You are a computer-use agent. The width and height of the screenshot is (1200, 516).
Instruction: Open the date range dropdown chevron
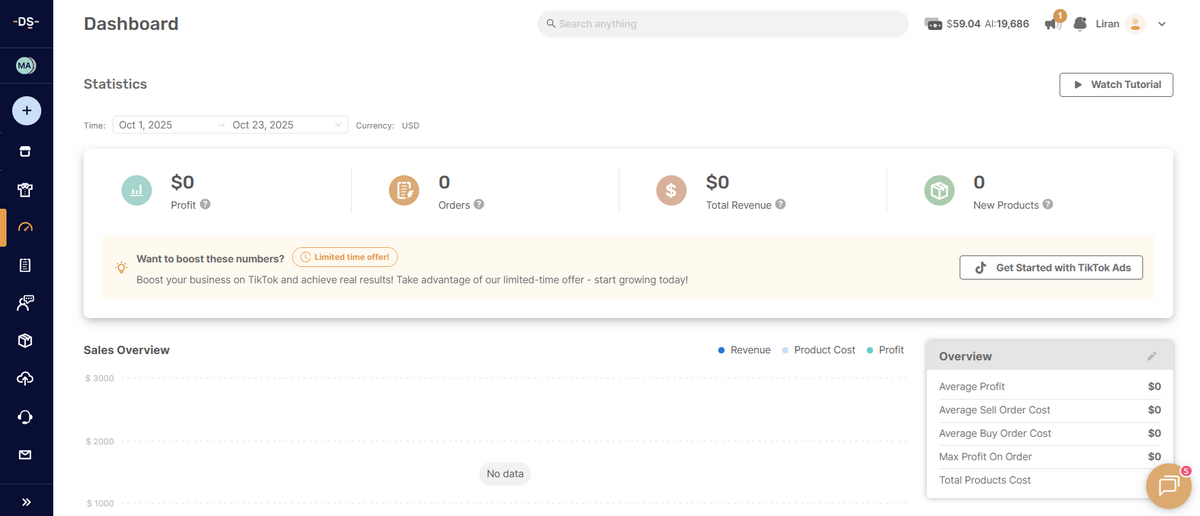pyautogui.click(x=339, y=125)
